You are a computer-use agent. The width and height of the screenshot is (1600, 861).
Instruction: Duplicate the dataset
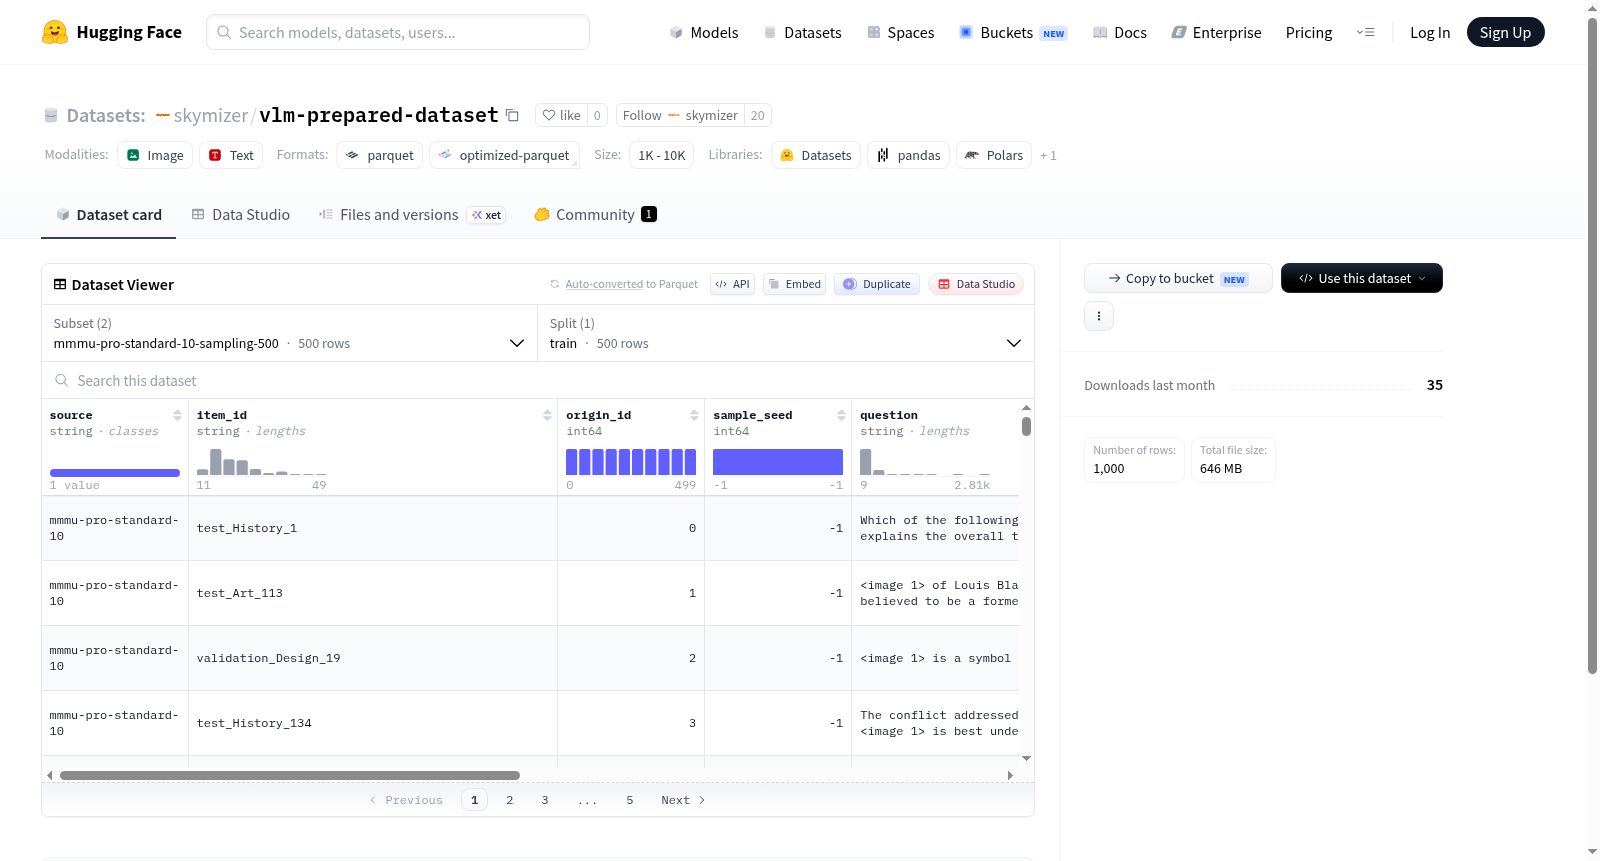click(876, 284)
